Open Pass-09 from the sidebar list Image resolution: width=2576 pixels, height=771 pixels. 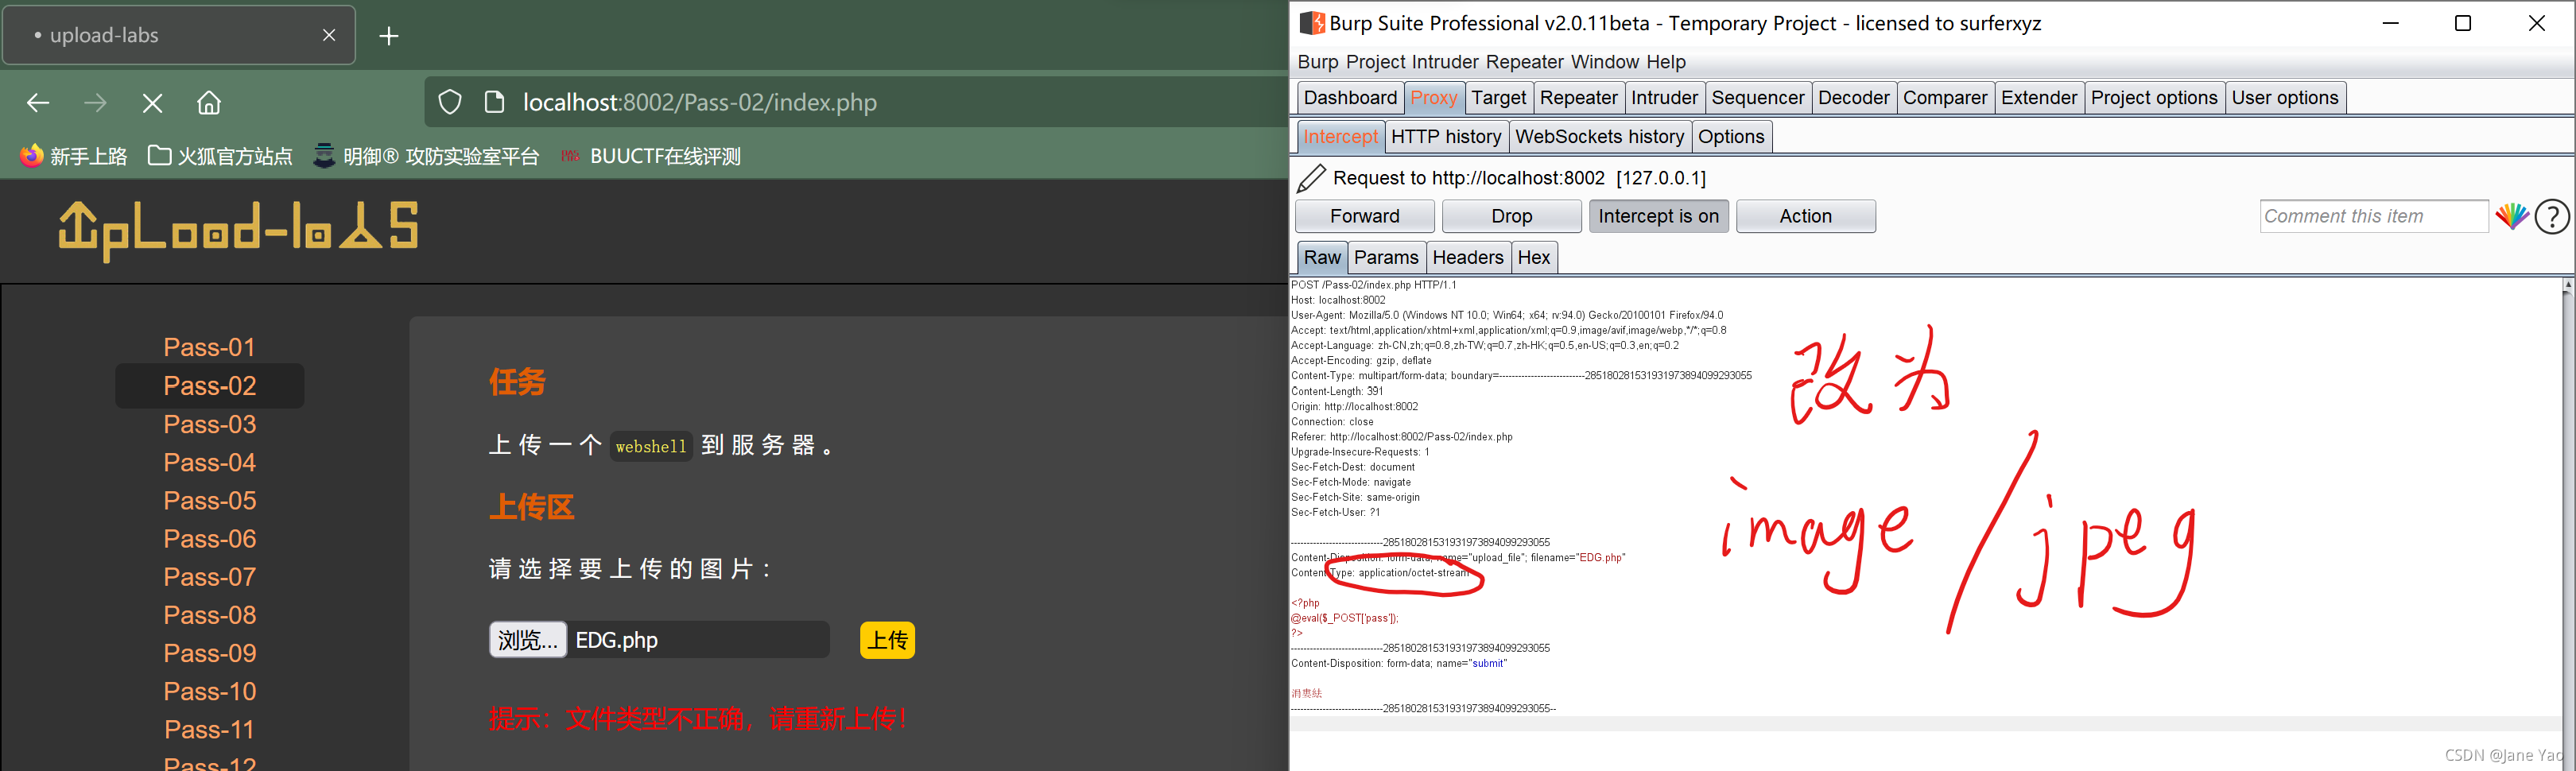coord(210,653)
